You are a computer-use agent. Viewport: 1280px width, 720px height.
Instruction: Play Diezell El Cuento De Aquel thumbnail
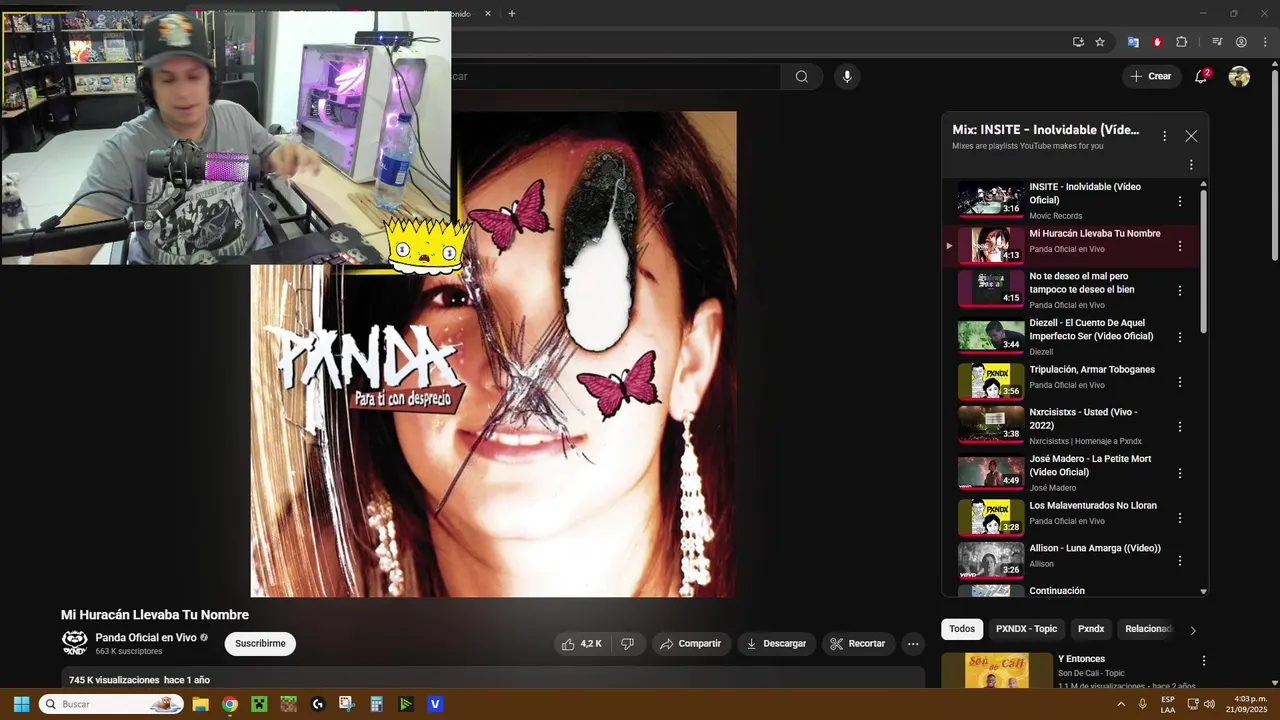pyautogui.click(x=991, y=336)
